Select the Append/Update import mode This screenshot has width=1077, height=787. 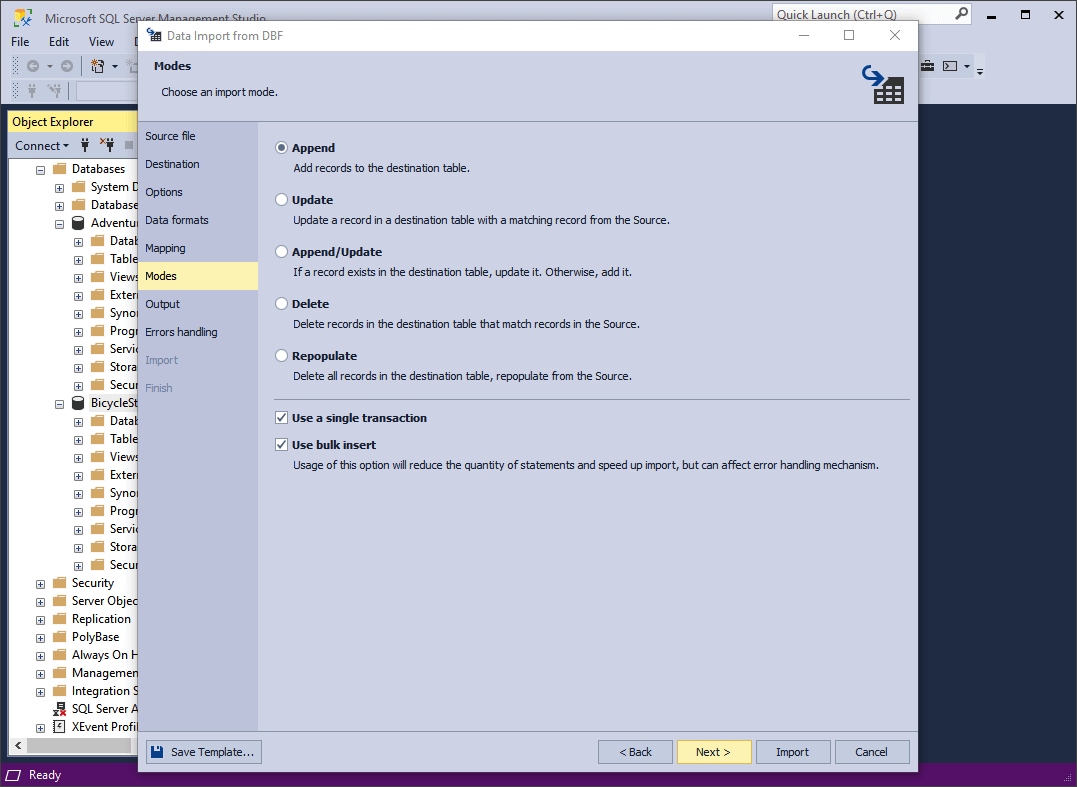(282, 252)
